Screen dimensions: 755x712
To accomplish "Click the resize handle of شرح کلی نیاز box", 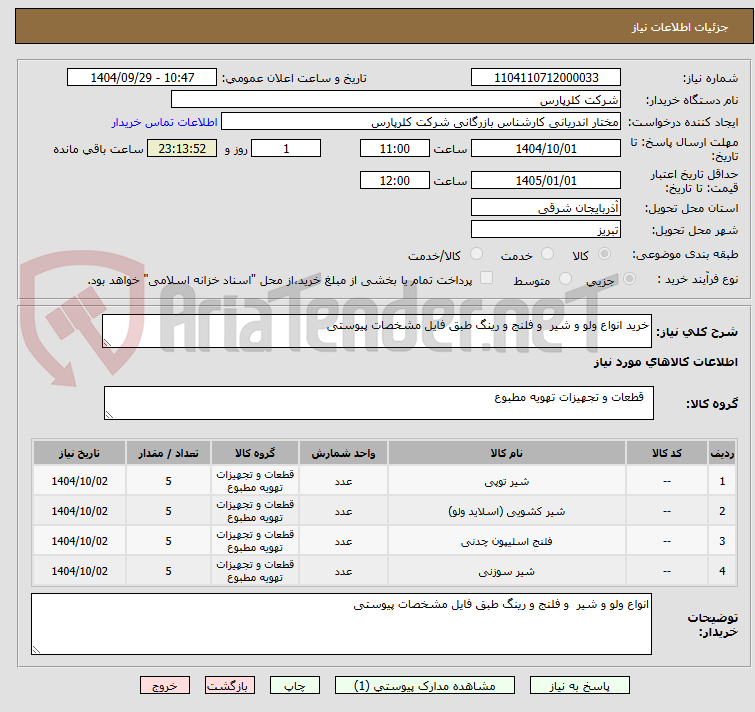I will [107, 343].
